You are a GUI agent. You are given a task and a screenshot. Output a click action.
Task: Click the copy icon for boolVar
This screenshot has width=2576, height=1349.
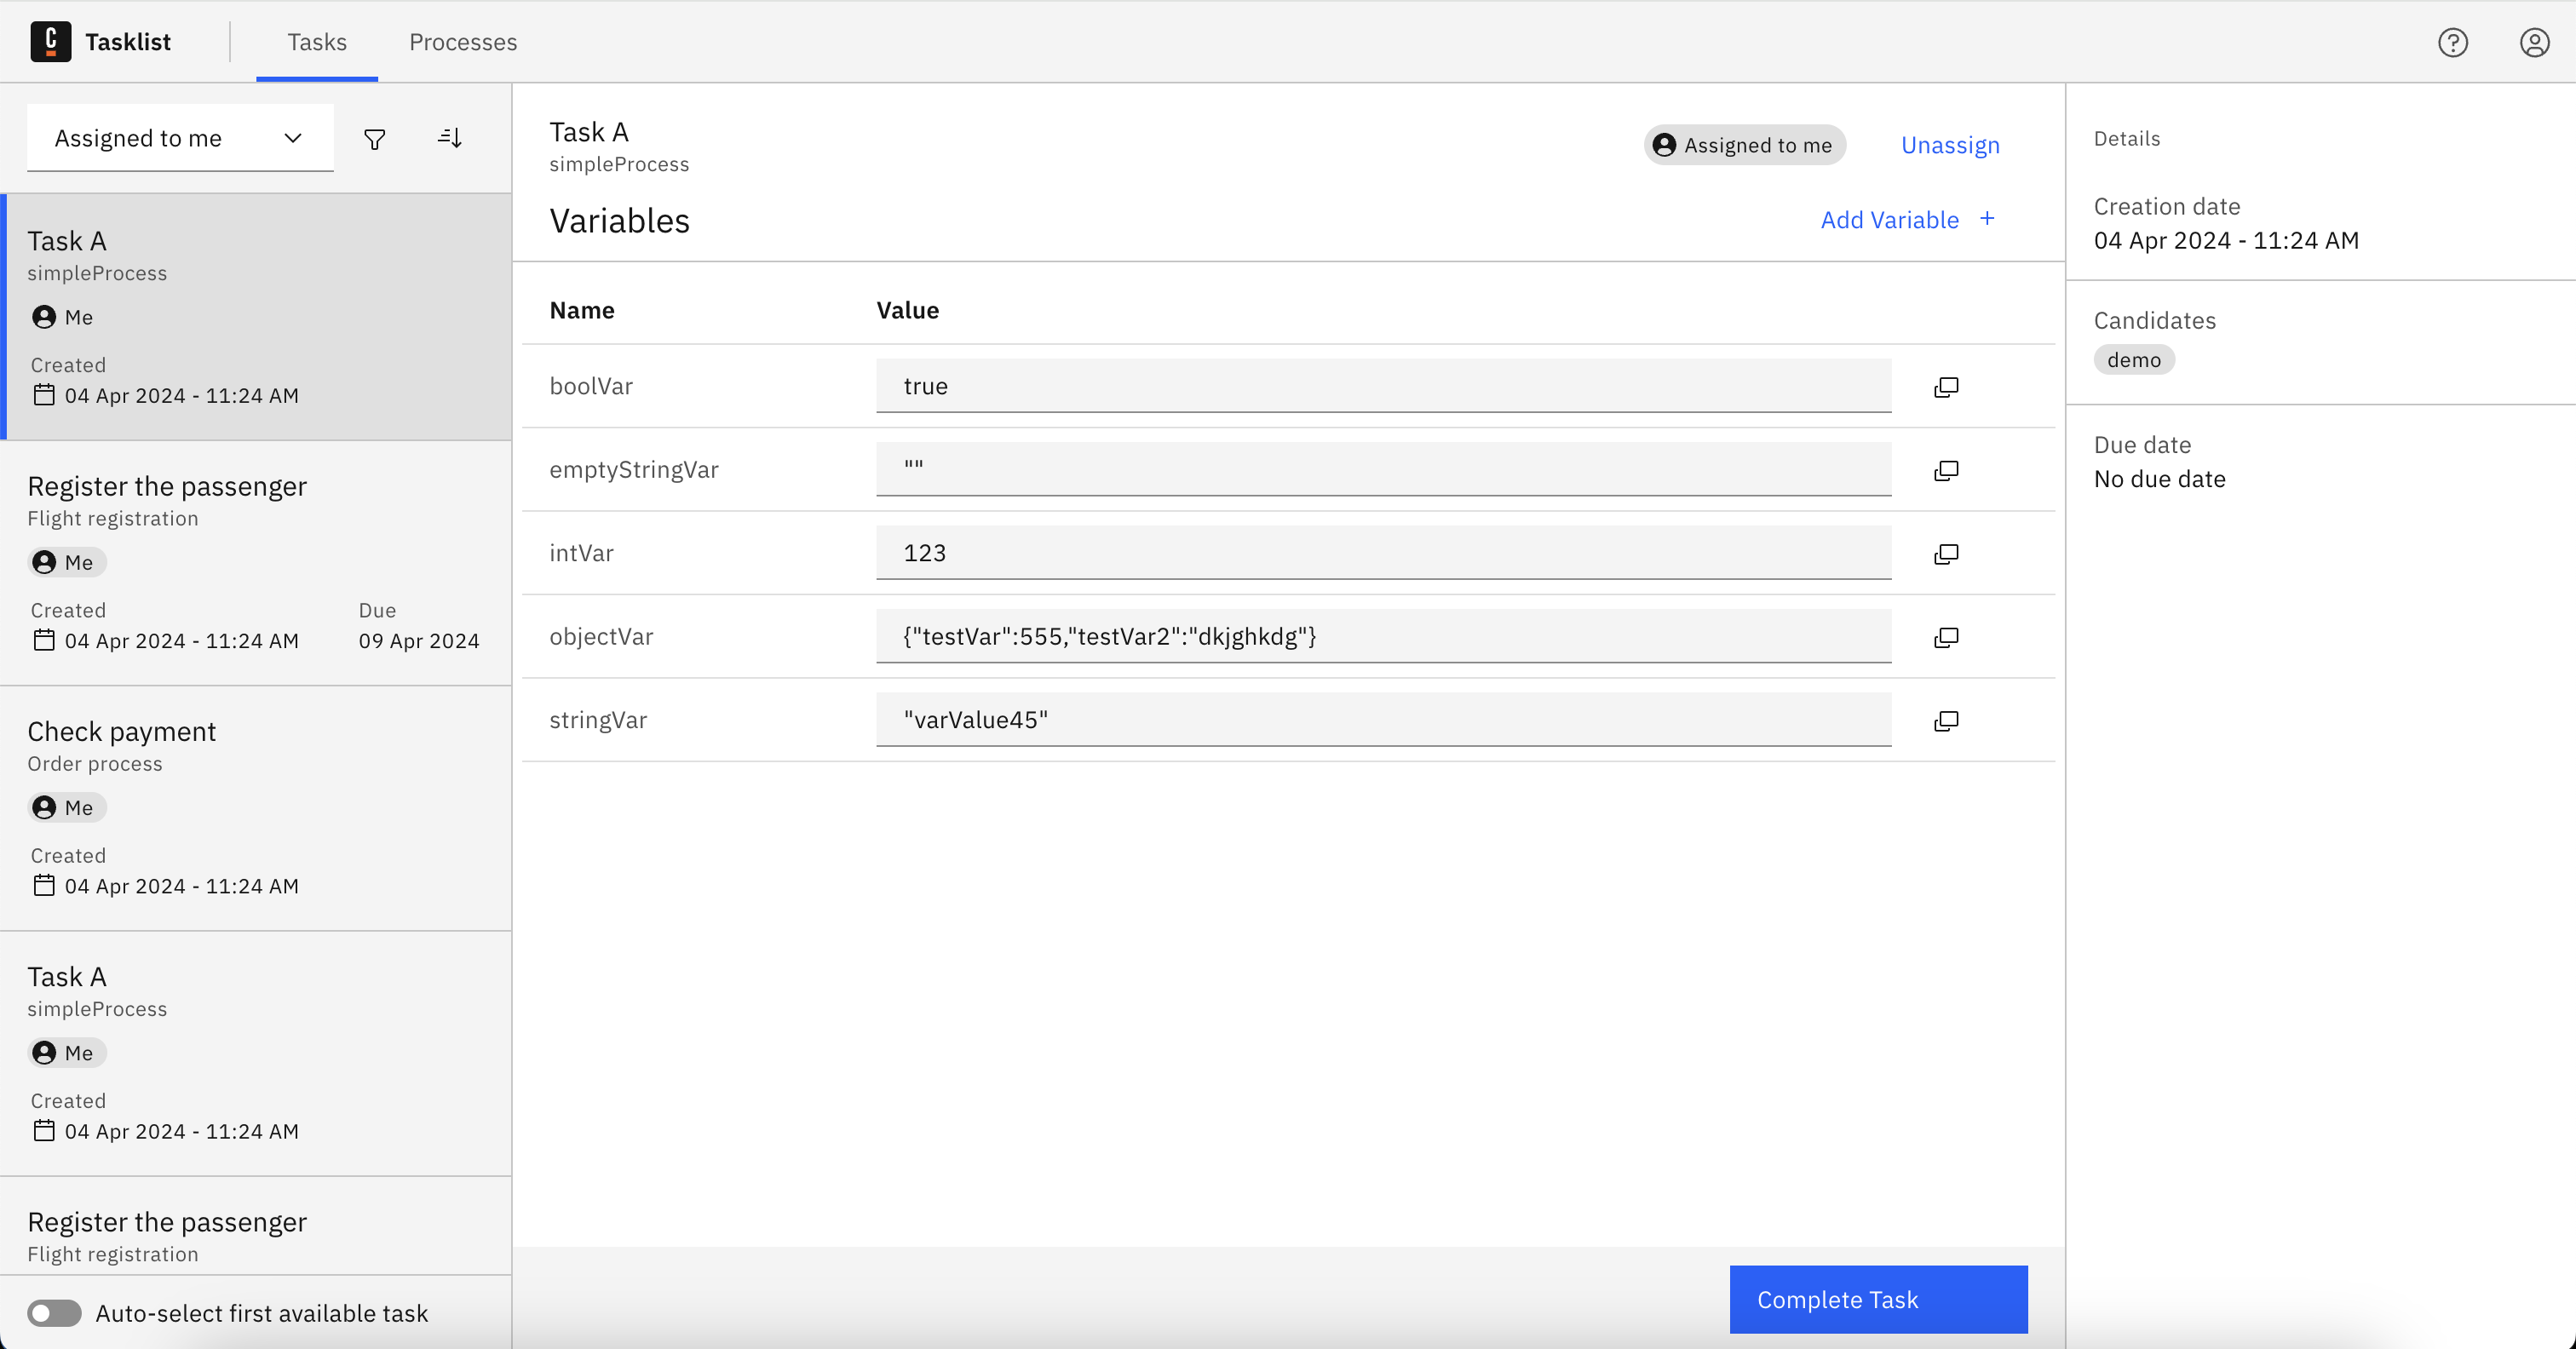point(1946,387)
